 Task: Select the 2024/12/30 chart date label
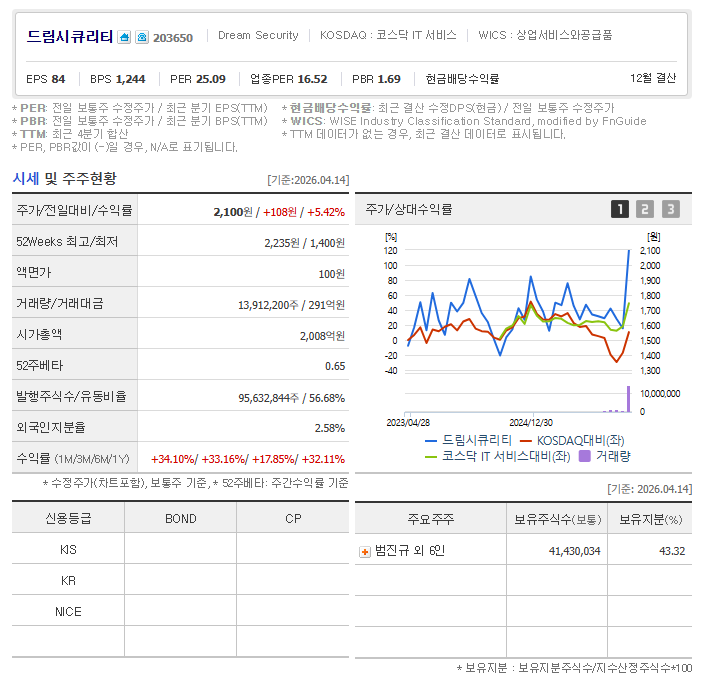click(531, 423)
